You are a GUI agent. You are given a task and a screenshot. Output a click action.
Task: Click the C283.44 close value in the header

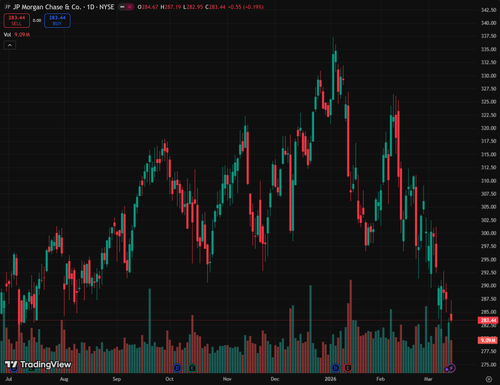[215, 7]
